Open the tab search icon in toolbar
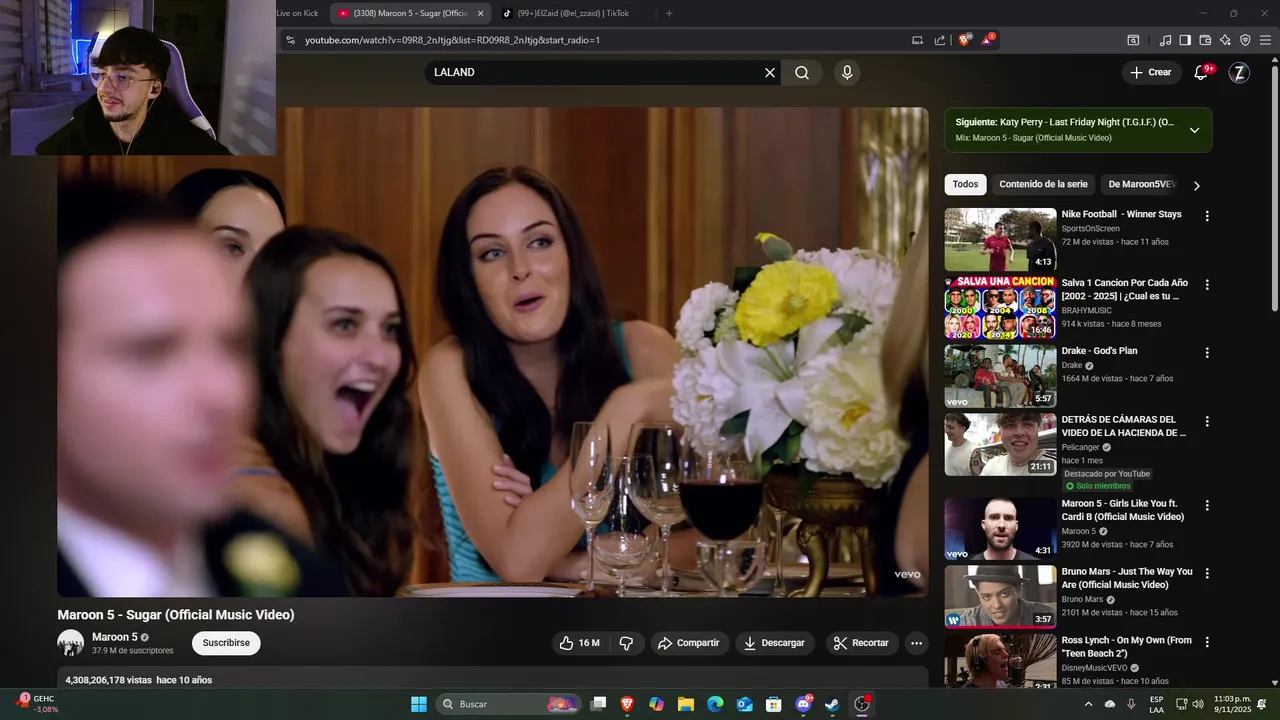Viewport: 1280px width, 720px height. tap(1133, 40)
